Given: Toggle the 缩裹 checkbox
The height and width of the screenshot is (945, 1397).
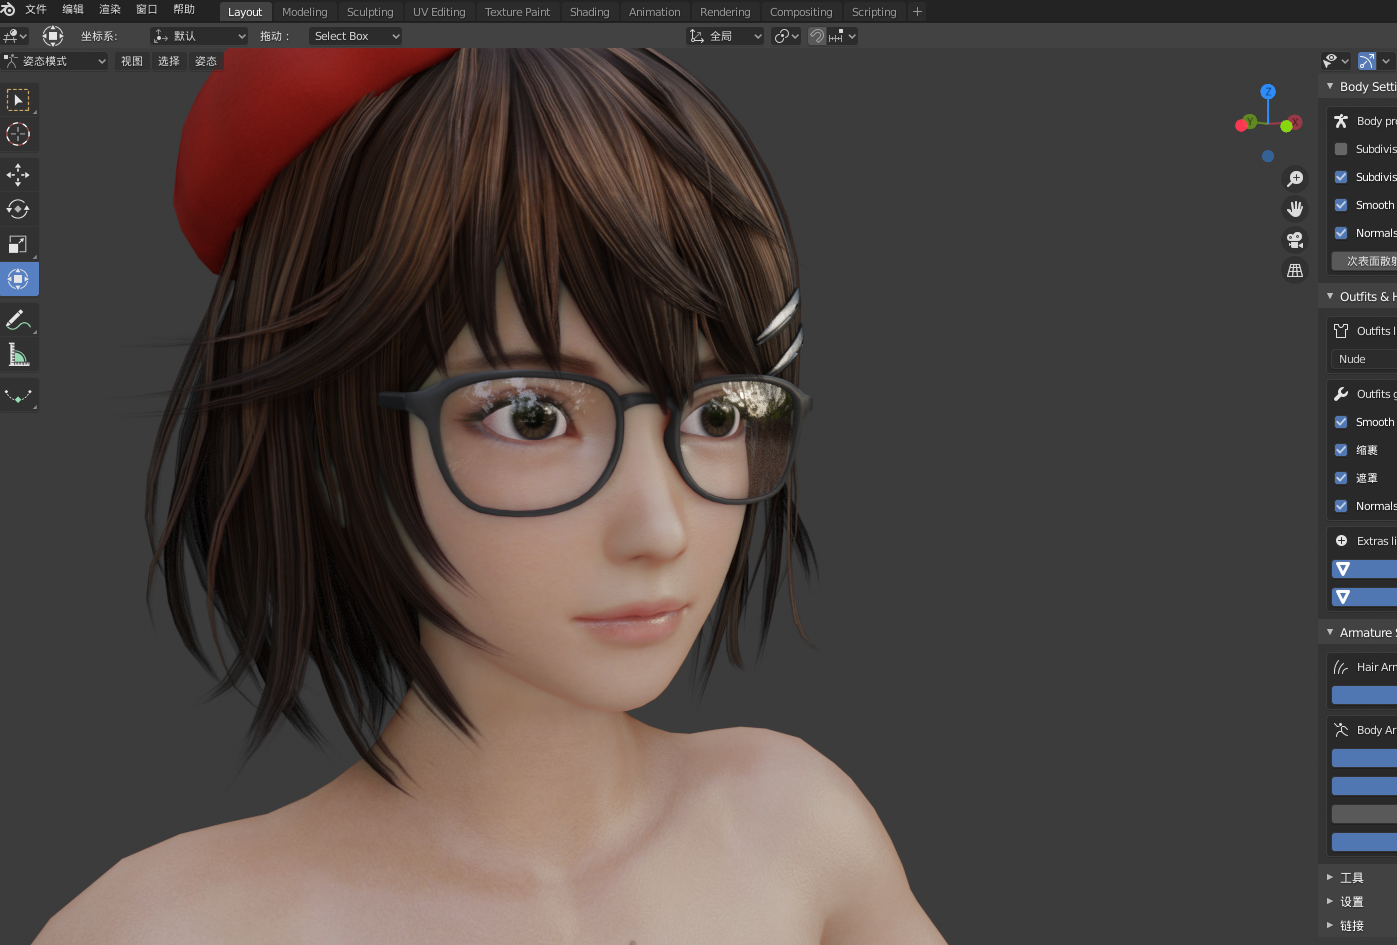Looking at the screenshot, I should [1341, 450].
